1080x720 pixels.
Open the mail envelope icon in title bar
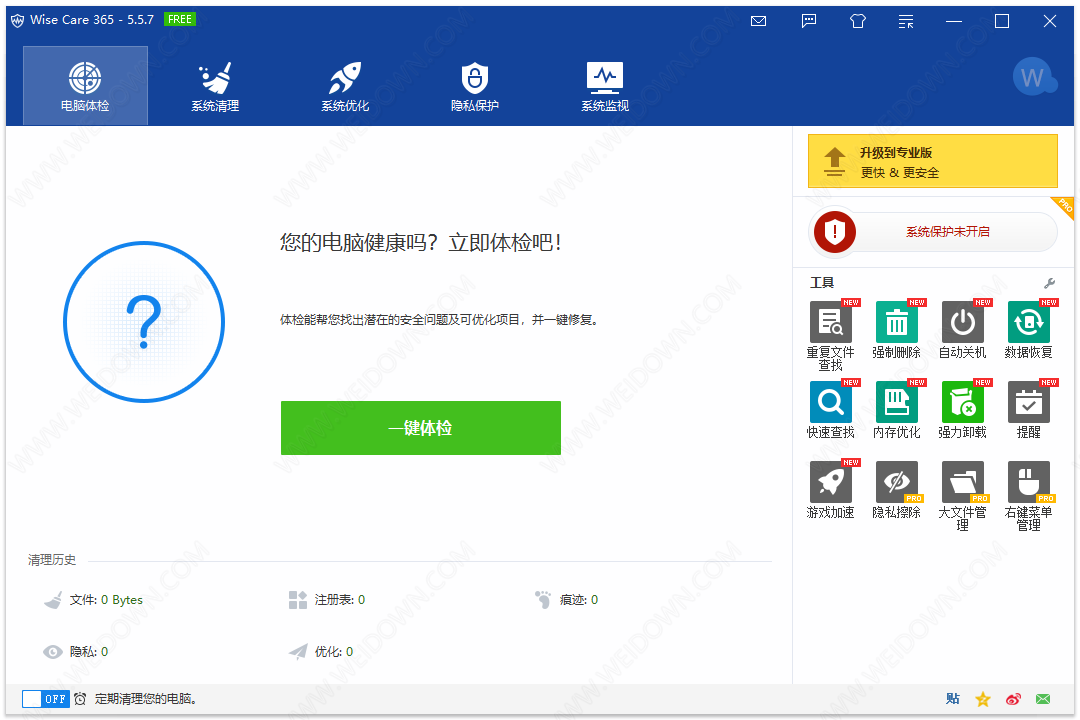(758, 21)
